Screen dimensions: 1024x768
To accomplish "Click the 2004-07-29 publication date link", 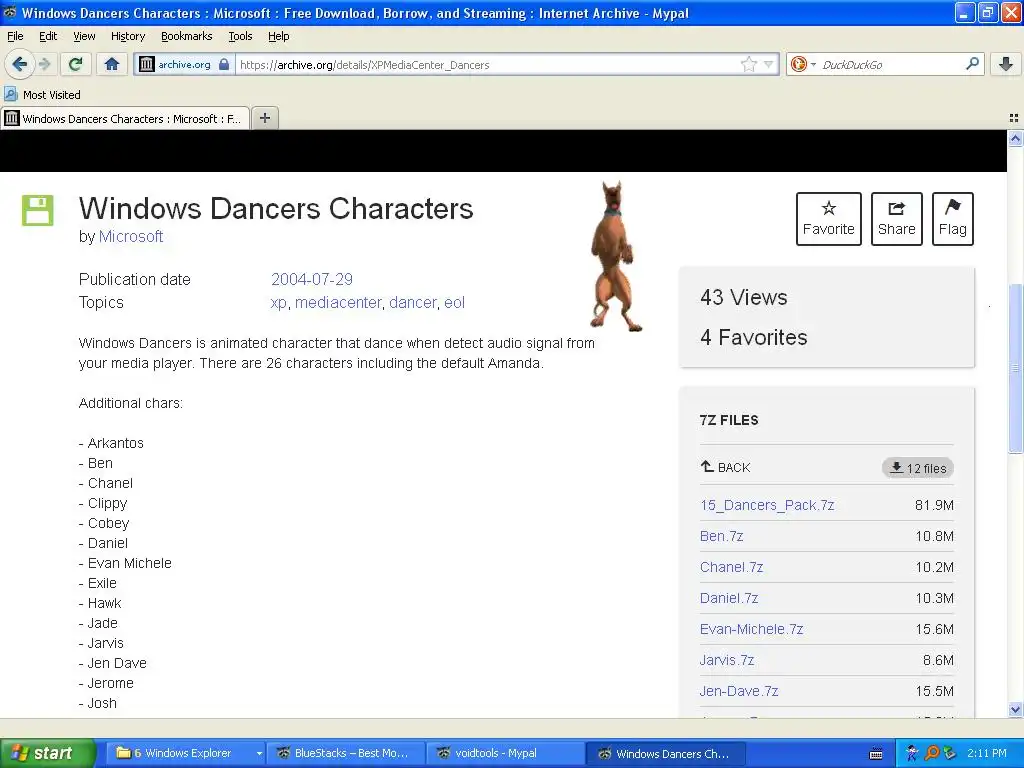I will (312, 280).
